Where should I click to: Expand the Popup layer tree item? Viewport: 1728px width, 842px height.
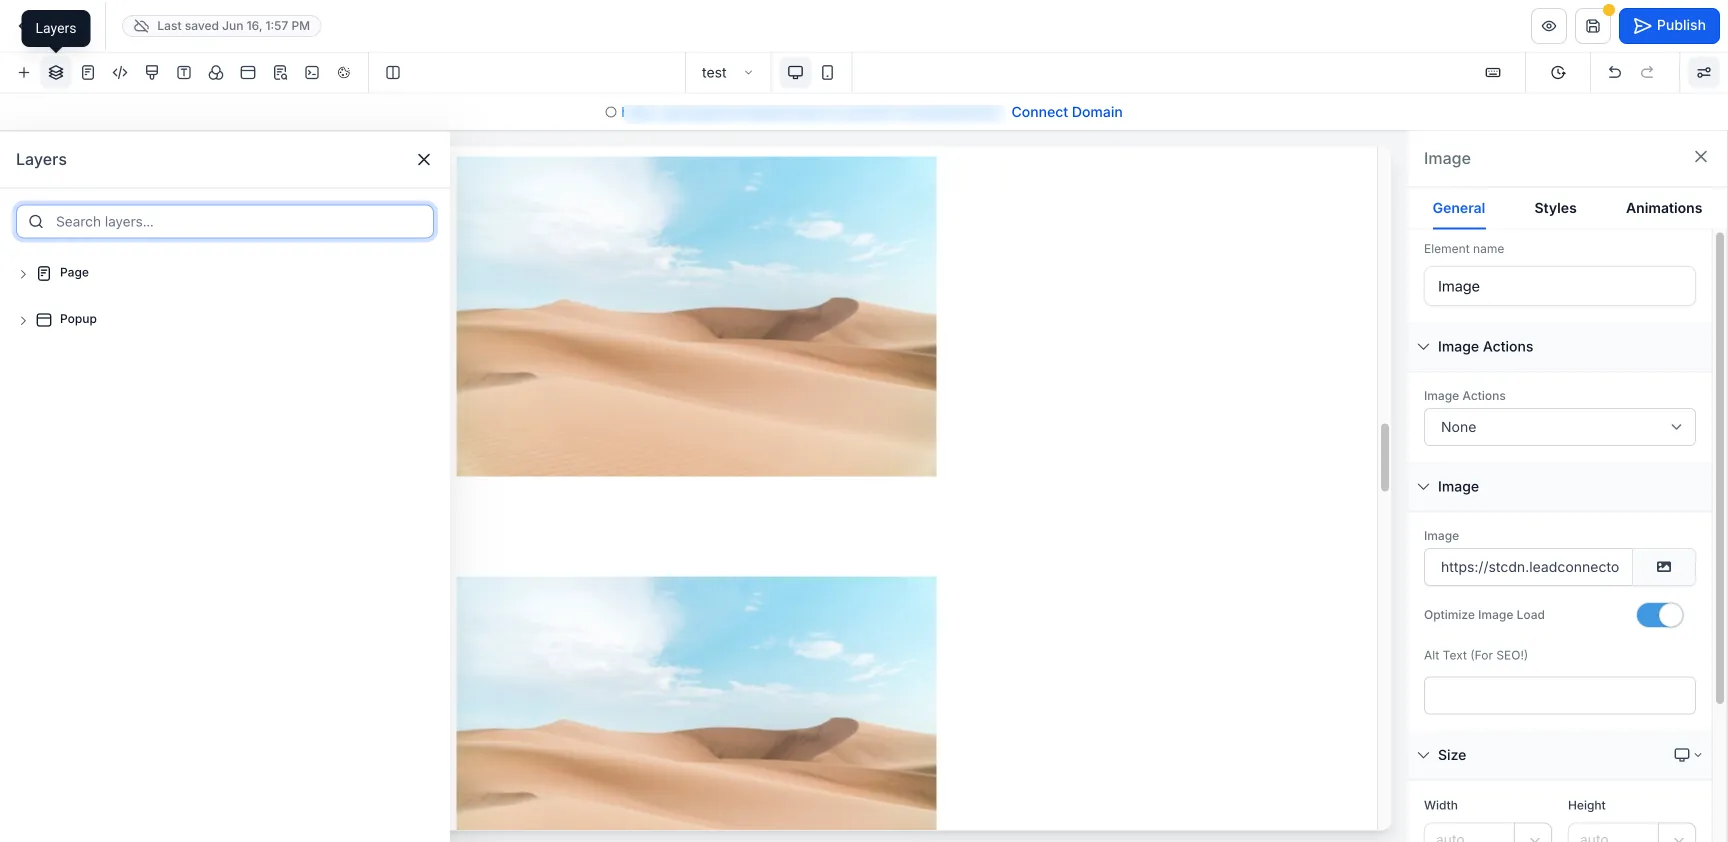[x=23, y=321]
